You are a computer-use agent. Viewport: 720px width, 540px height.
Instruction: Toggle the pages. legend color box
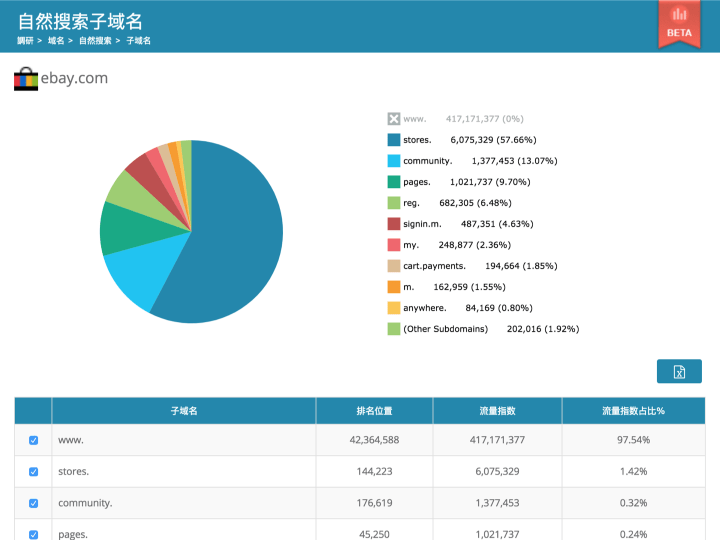click(394, 182)
